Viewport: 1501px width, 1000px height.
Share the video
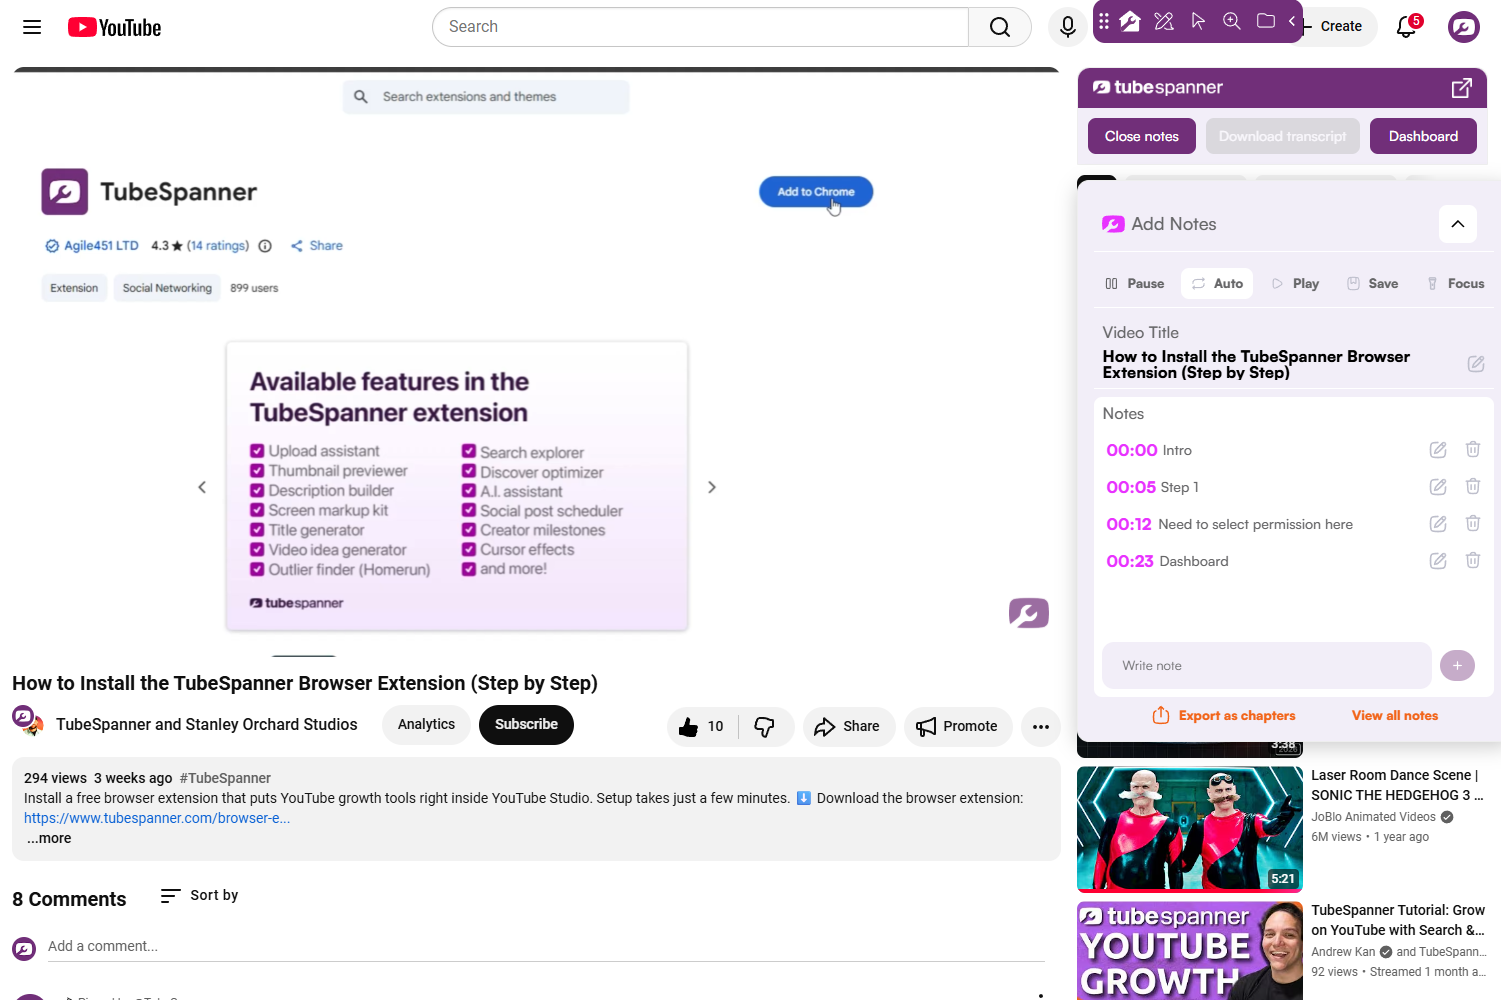(x=848, y=727)
